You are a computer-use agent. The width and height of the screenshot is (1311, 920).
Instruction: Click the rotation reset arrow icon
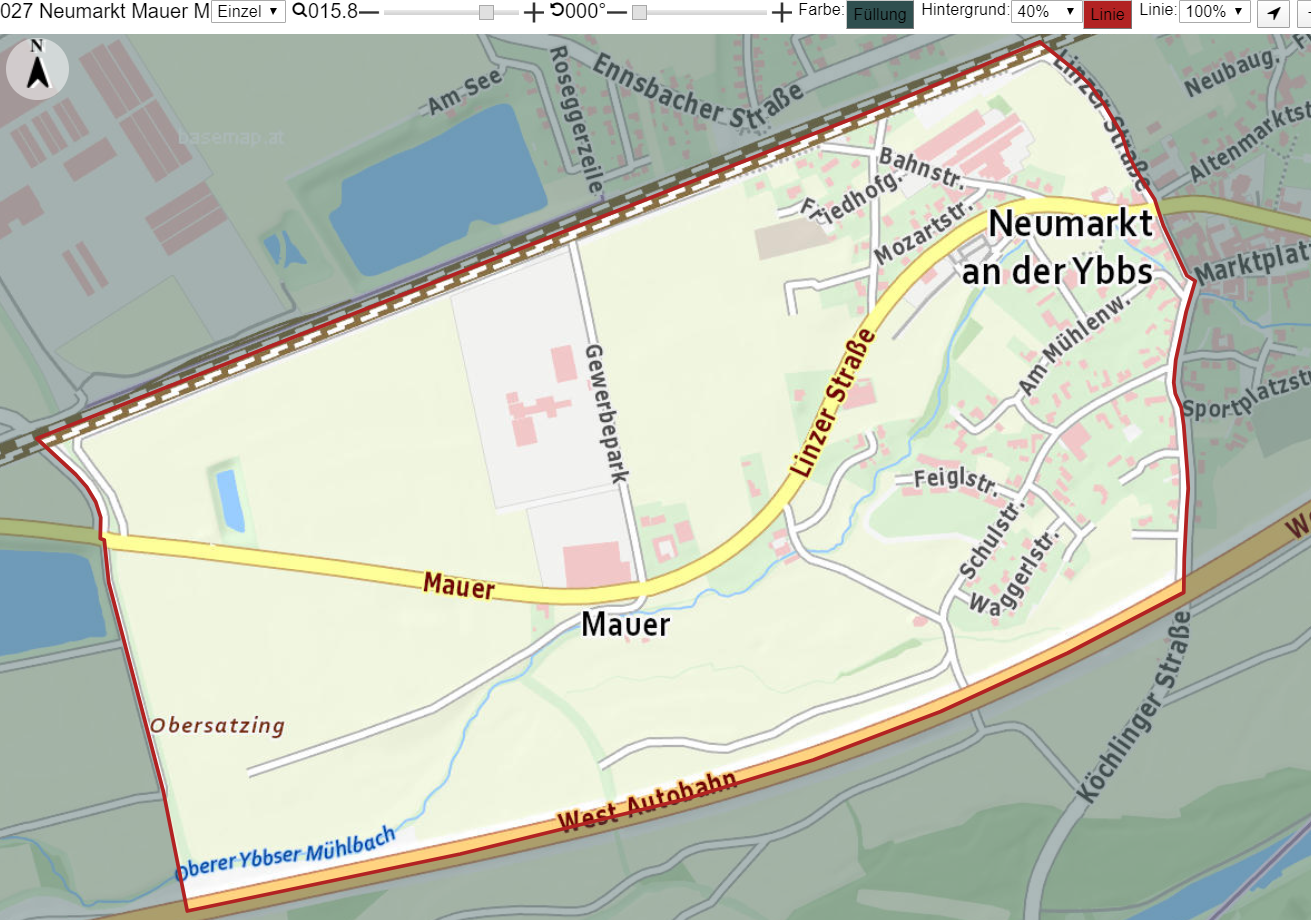557,11
